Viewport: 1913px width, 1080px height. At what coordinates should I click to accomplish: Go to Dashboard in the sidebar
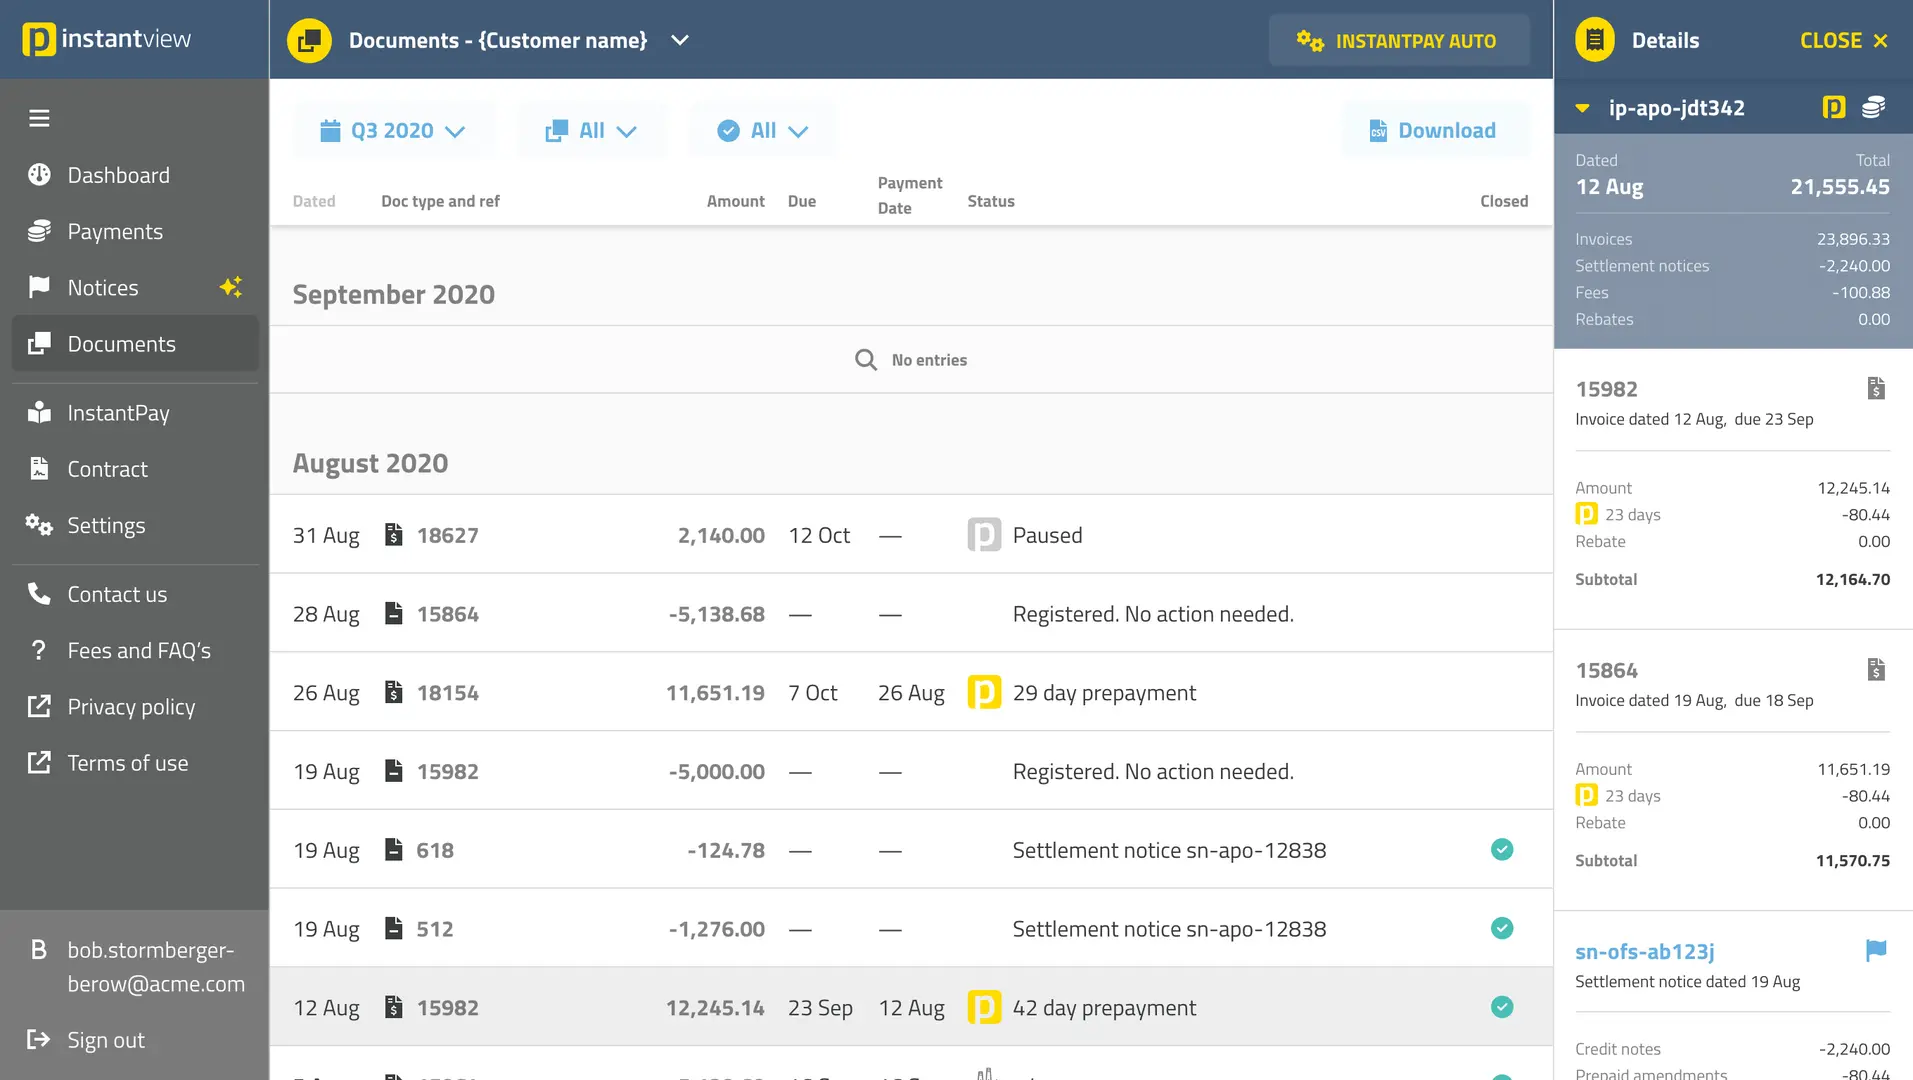point(118,176)
